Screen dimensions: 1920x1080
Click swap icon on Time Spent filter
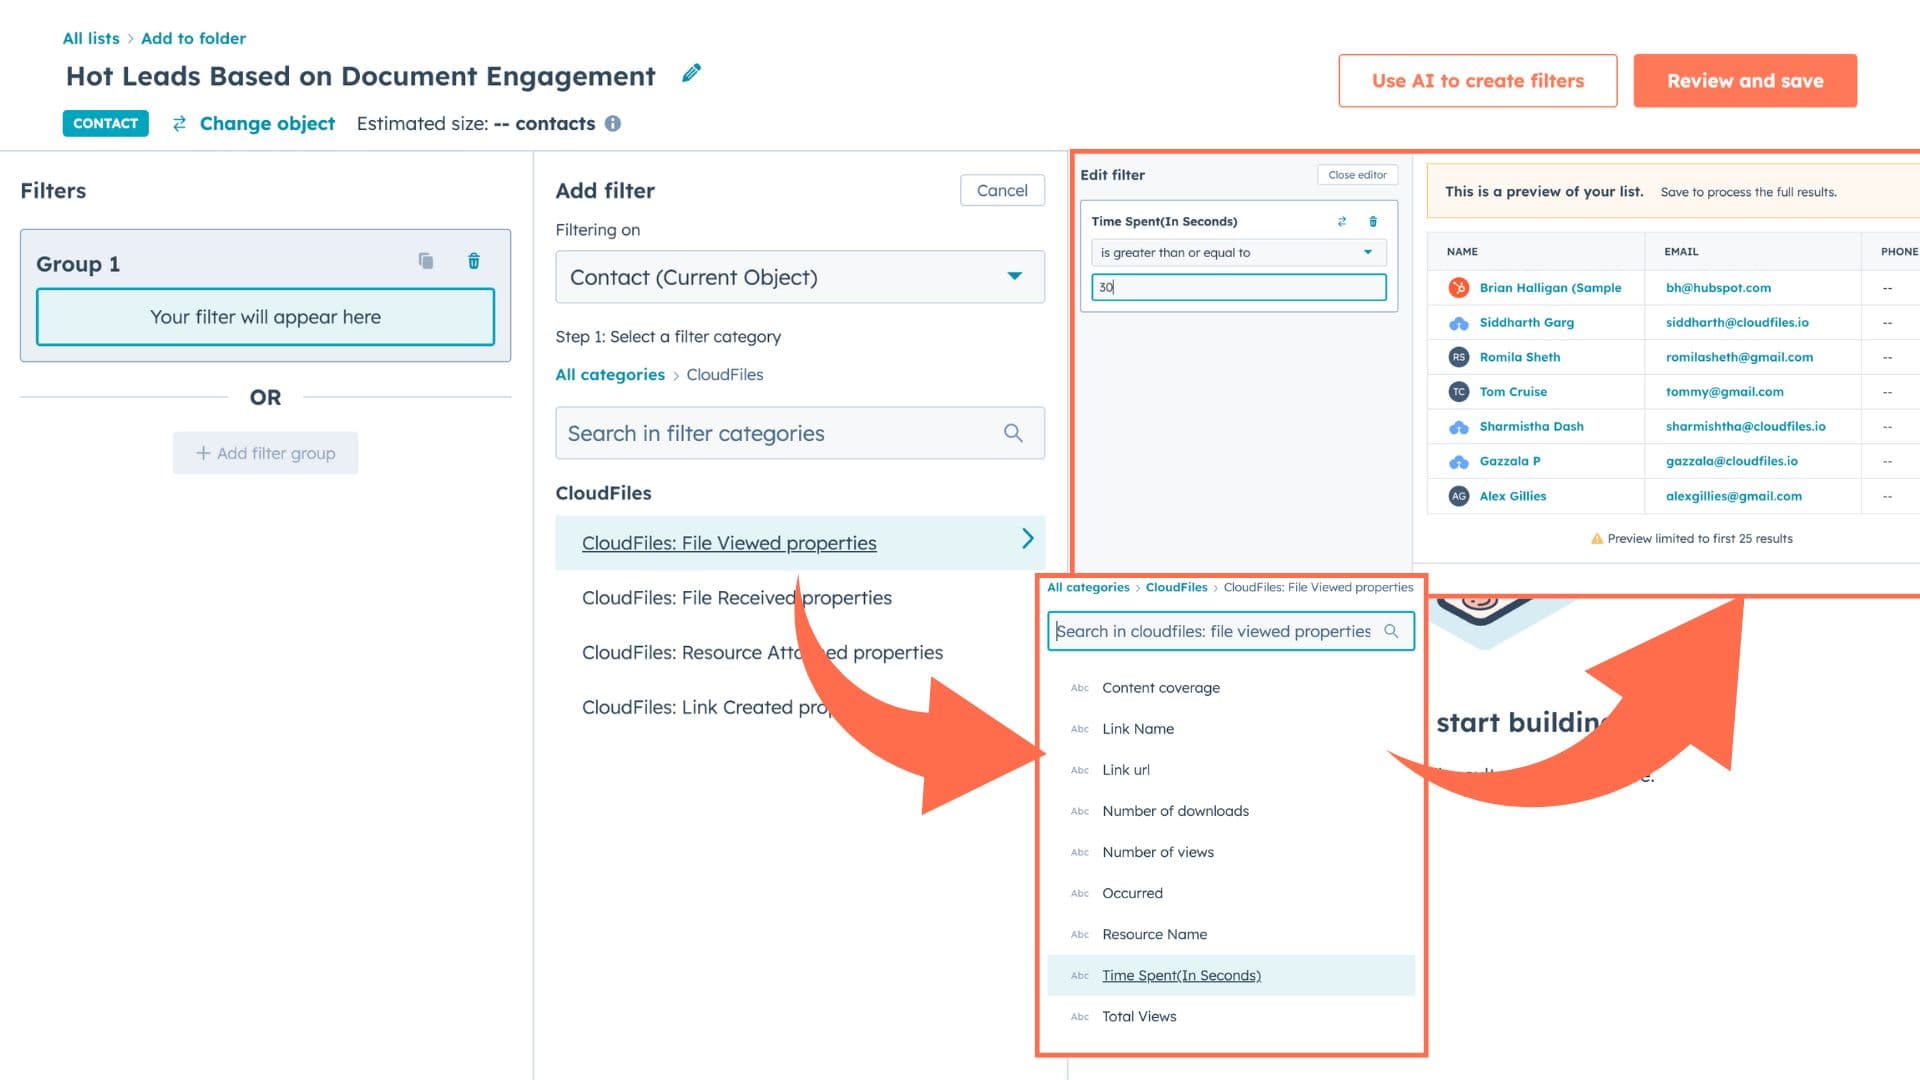(1342, 221)
